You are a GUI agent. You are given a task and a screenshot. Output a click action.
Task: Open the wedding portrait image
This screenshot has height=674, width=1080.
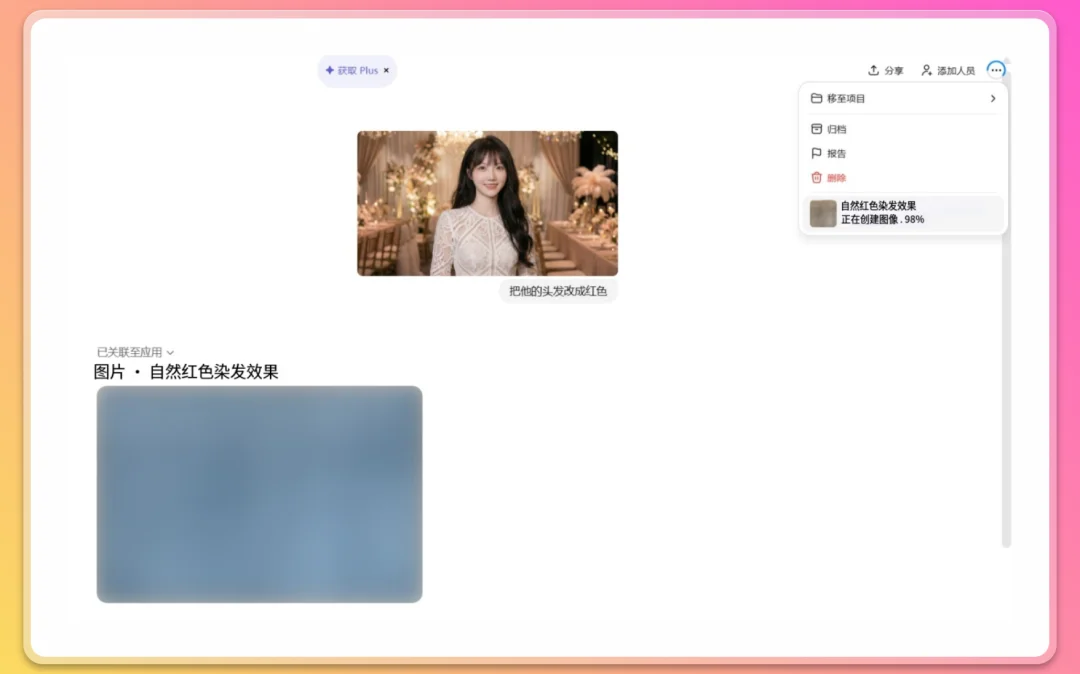(486, 203)
